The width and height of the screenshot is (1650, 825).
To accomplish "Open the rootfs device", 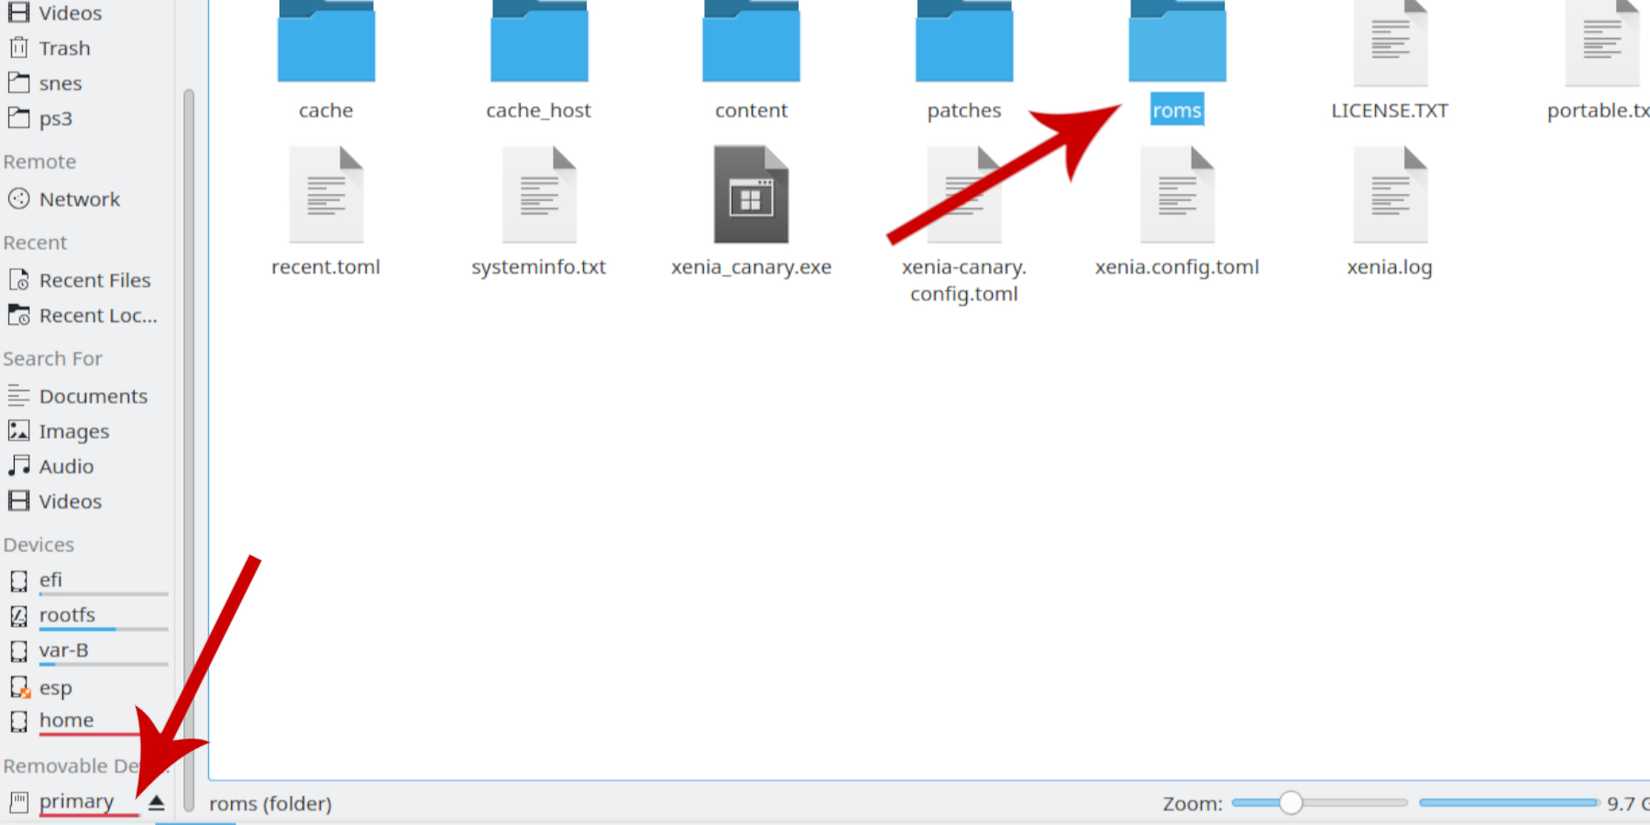I will tap(67, 615).
